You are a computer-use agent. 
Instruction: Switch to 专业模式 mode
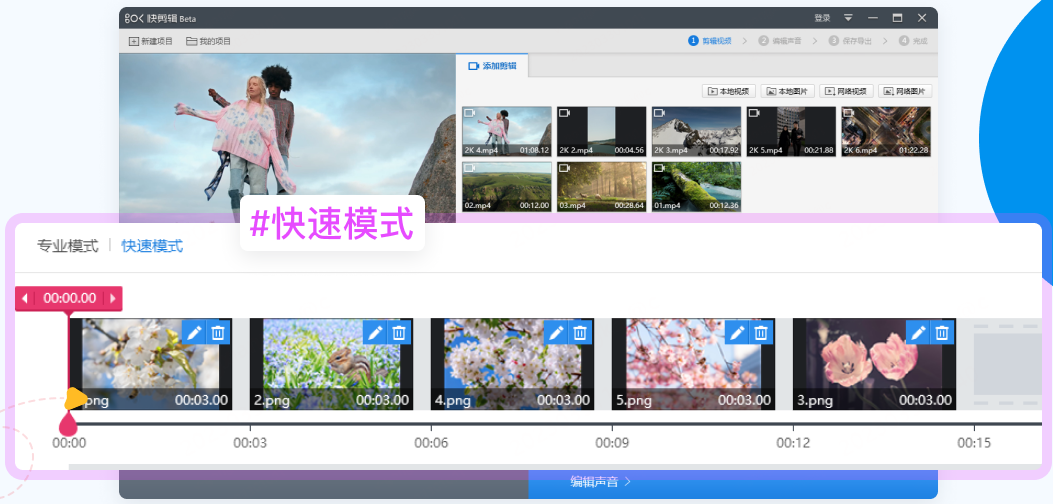point(68,246)
